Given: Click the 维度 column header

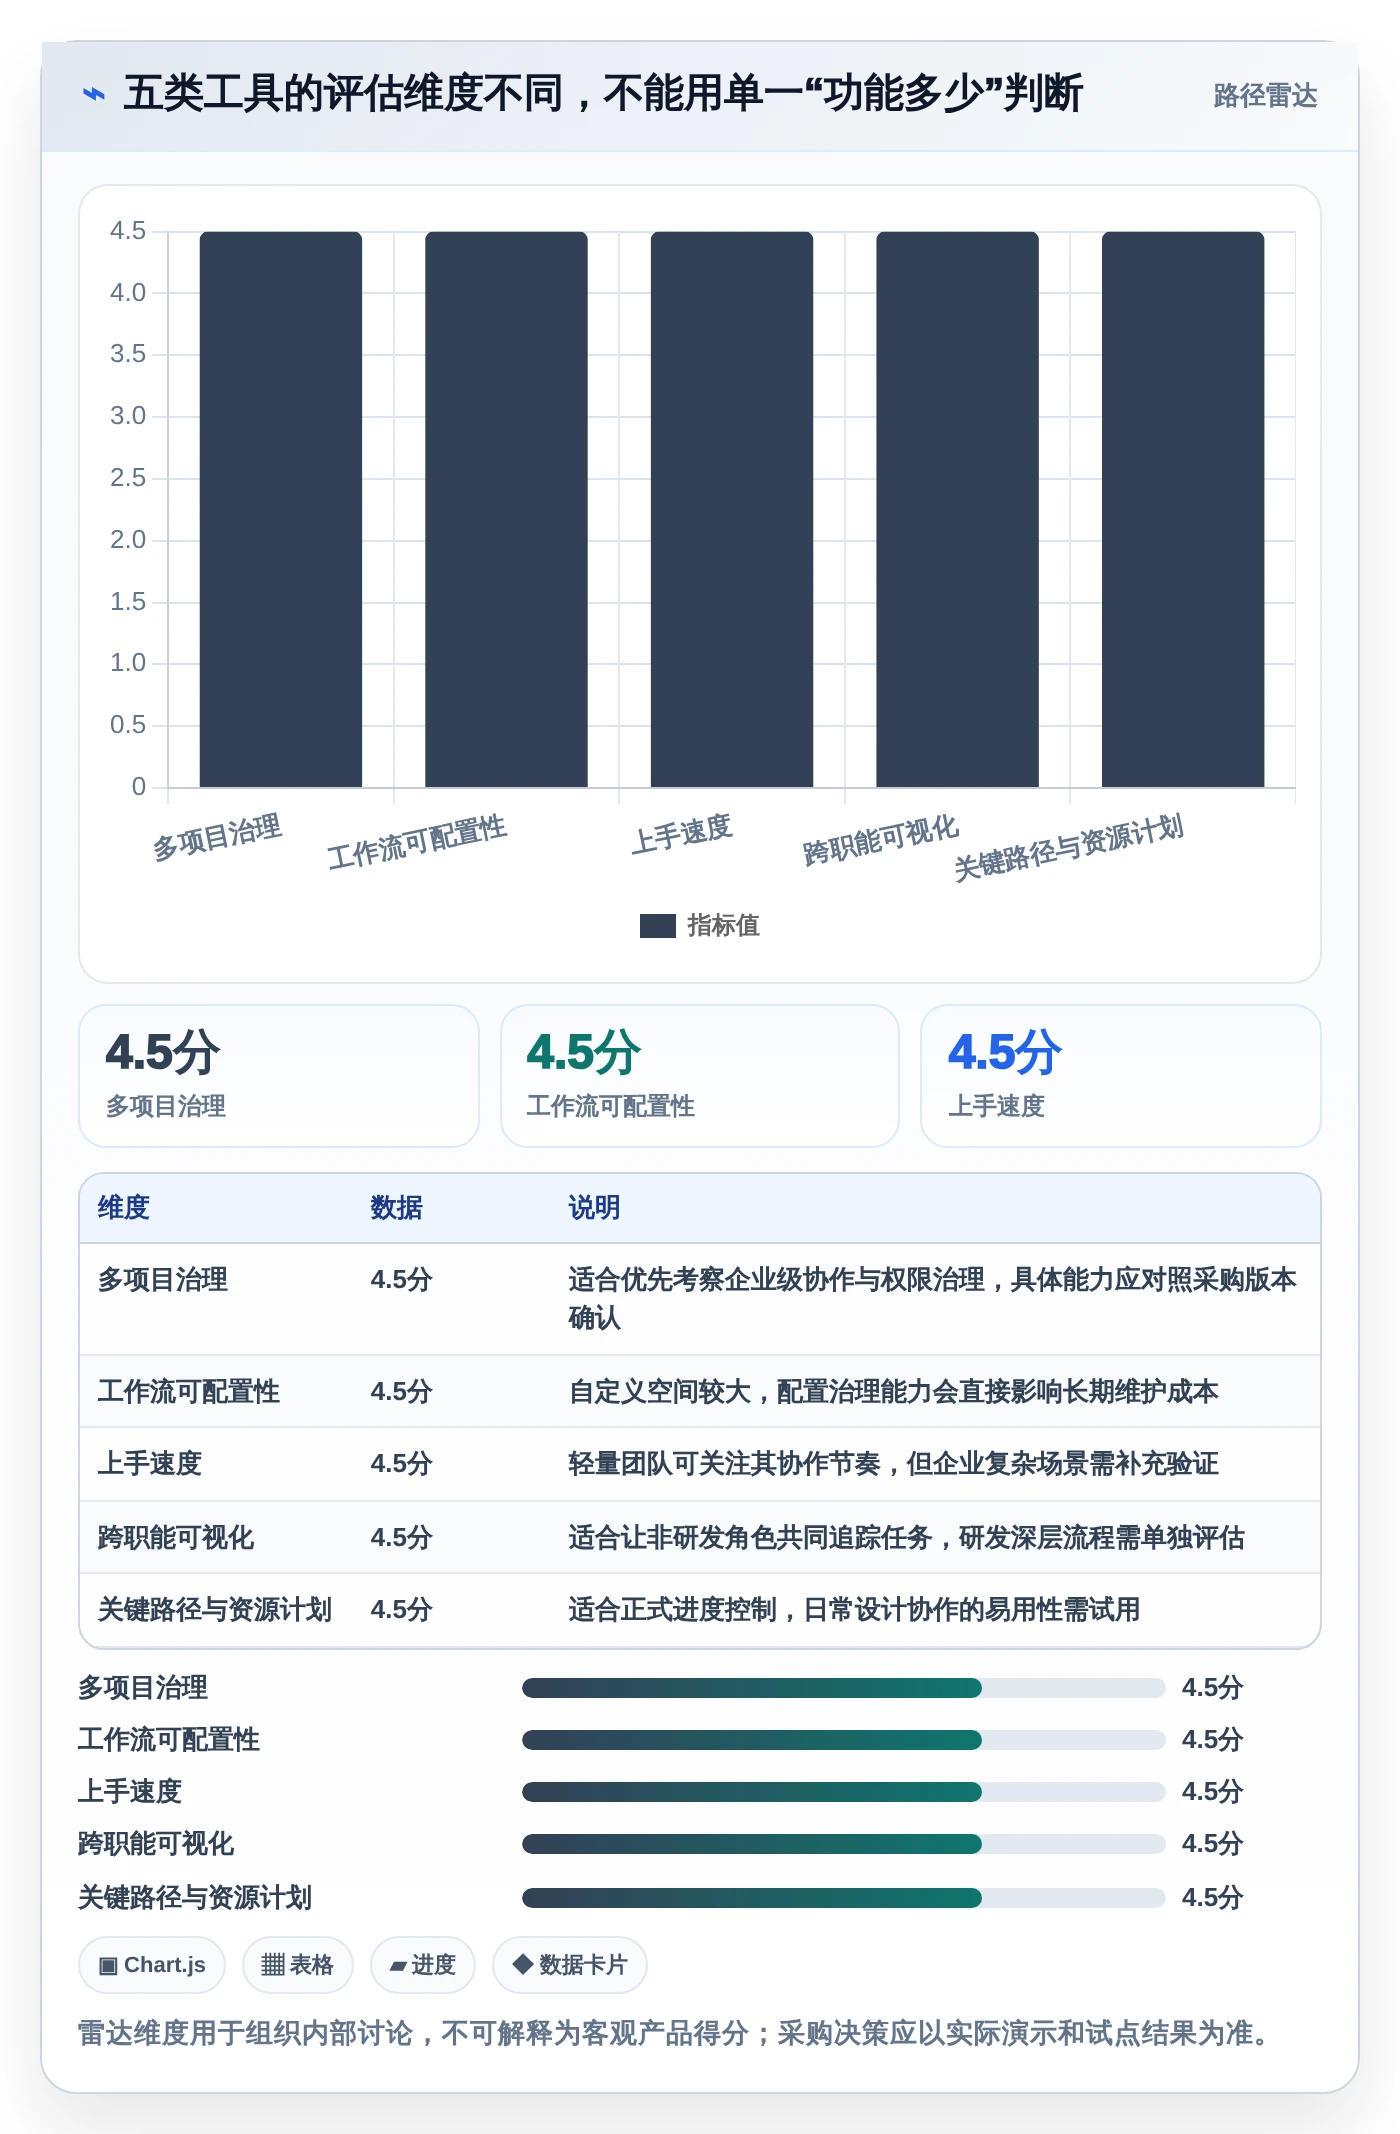Looking at the screenshot, I should click(x=124, y=1208).
